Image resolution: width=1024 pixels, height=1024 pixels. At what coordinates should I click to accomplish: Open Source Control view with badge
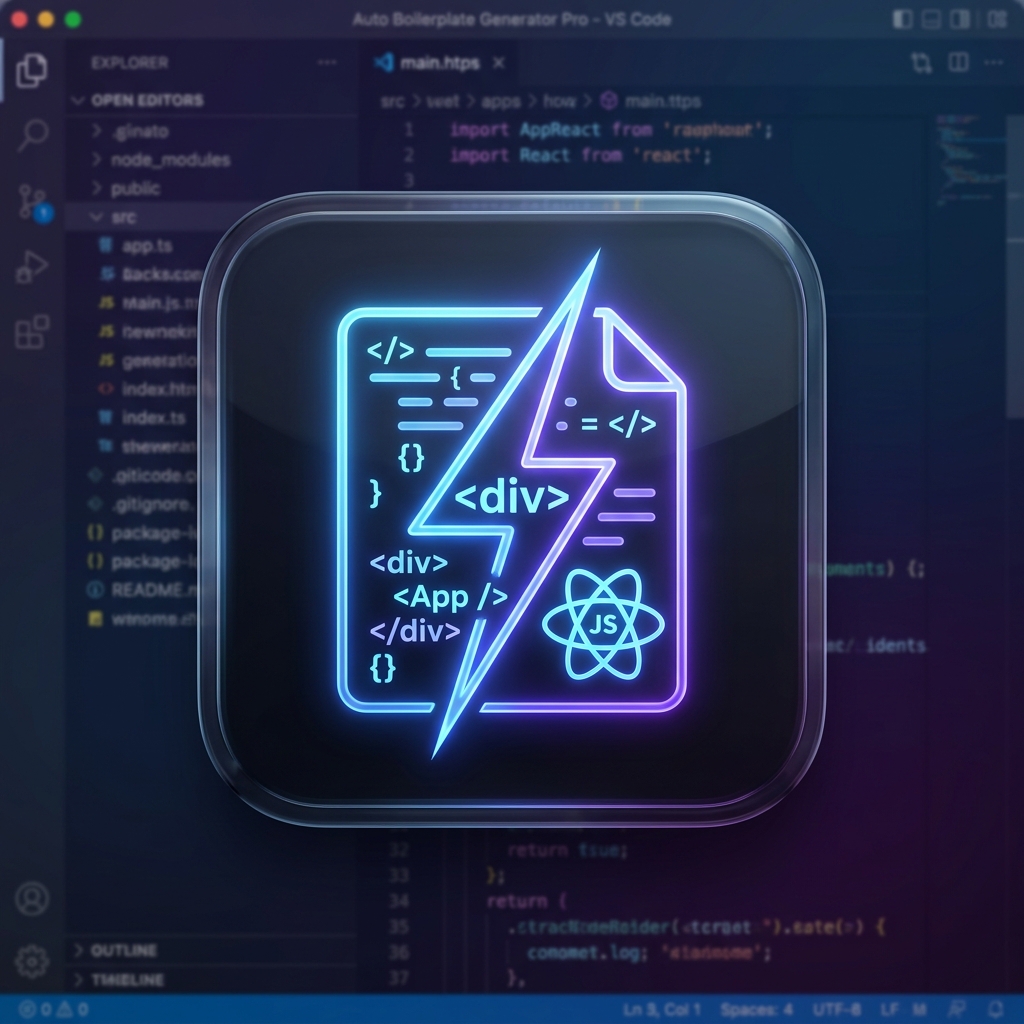[35, 202]
